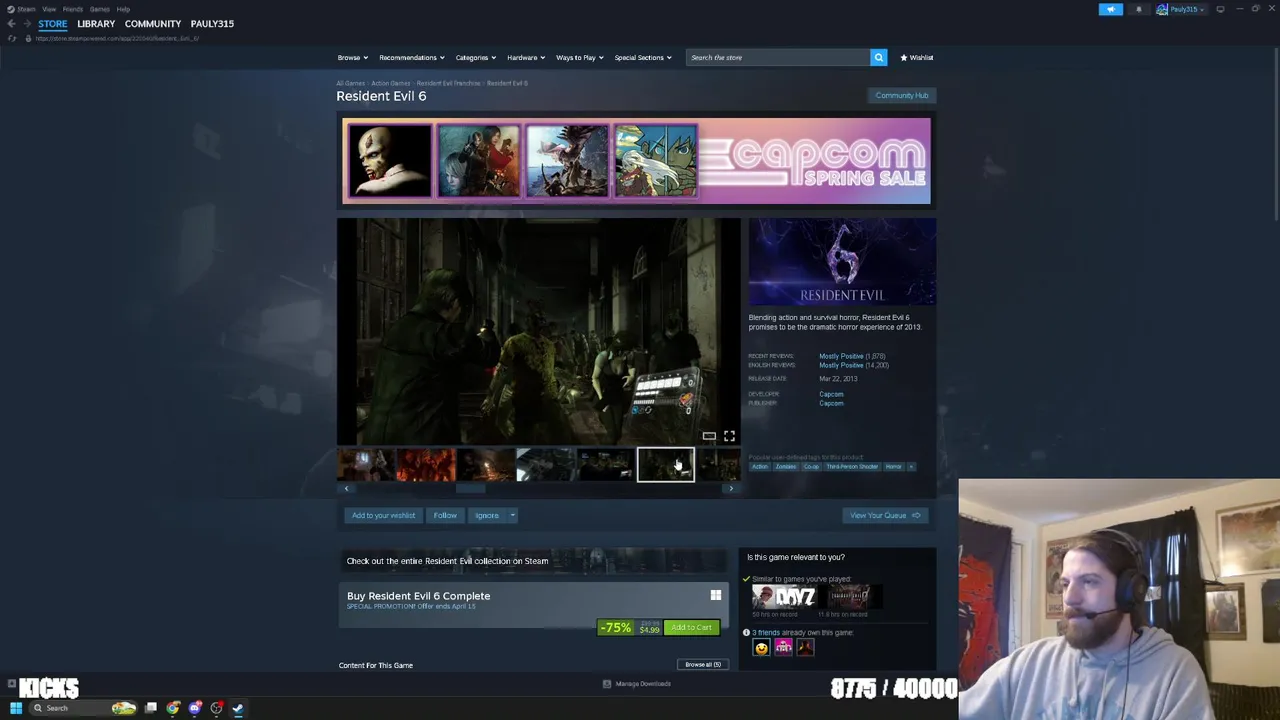This screenshot has height=720, width=1280.
Task: Reload the store page
Action: tap(11, 38)
